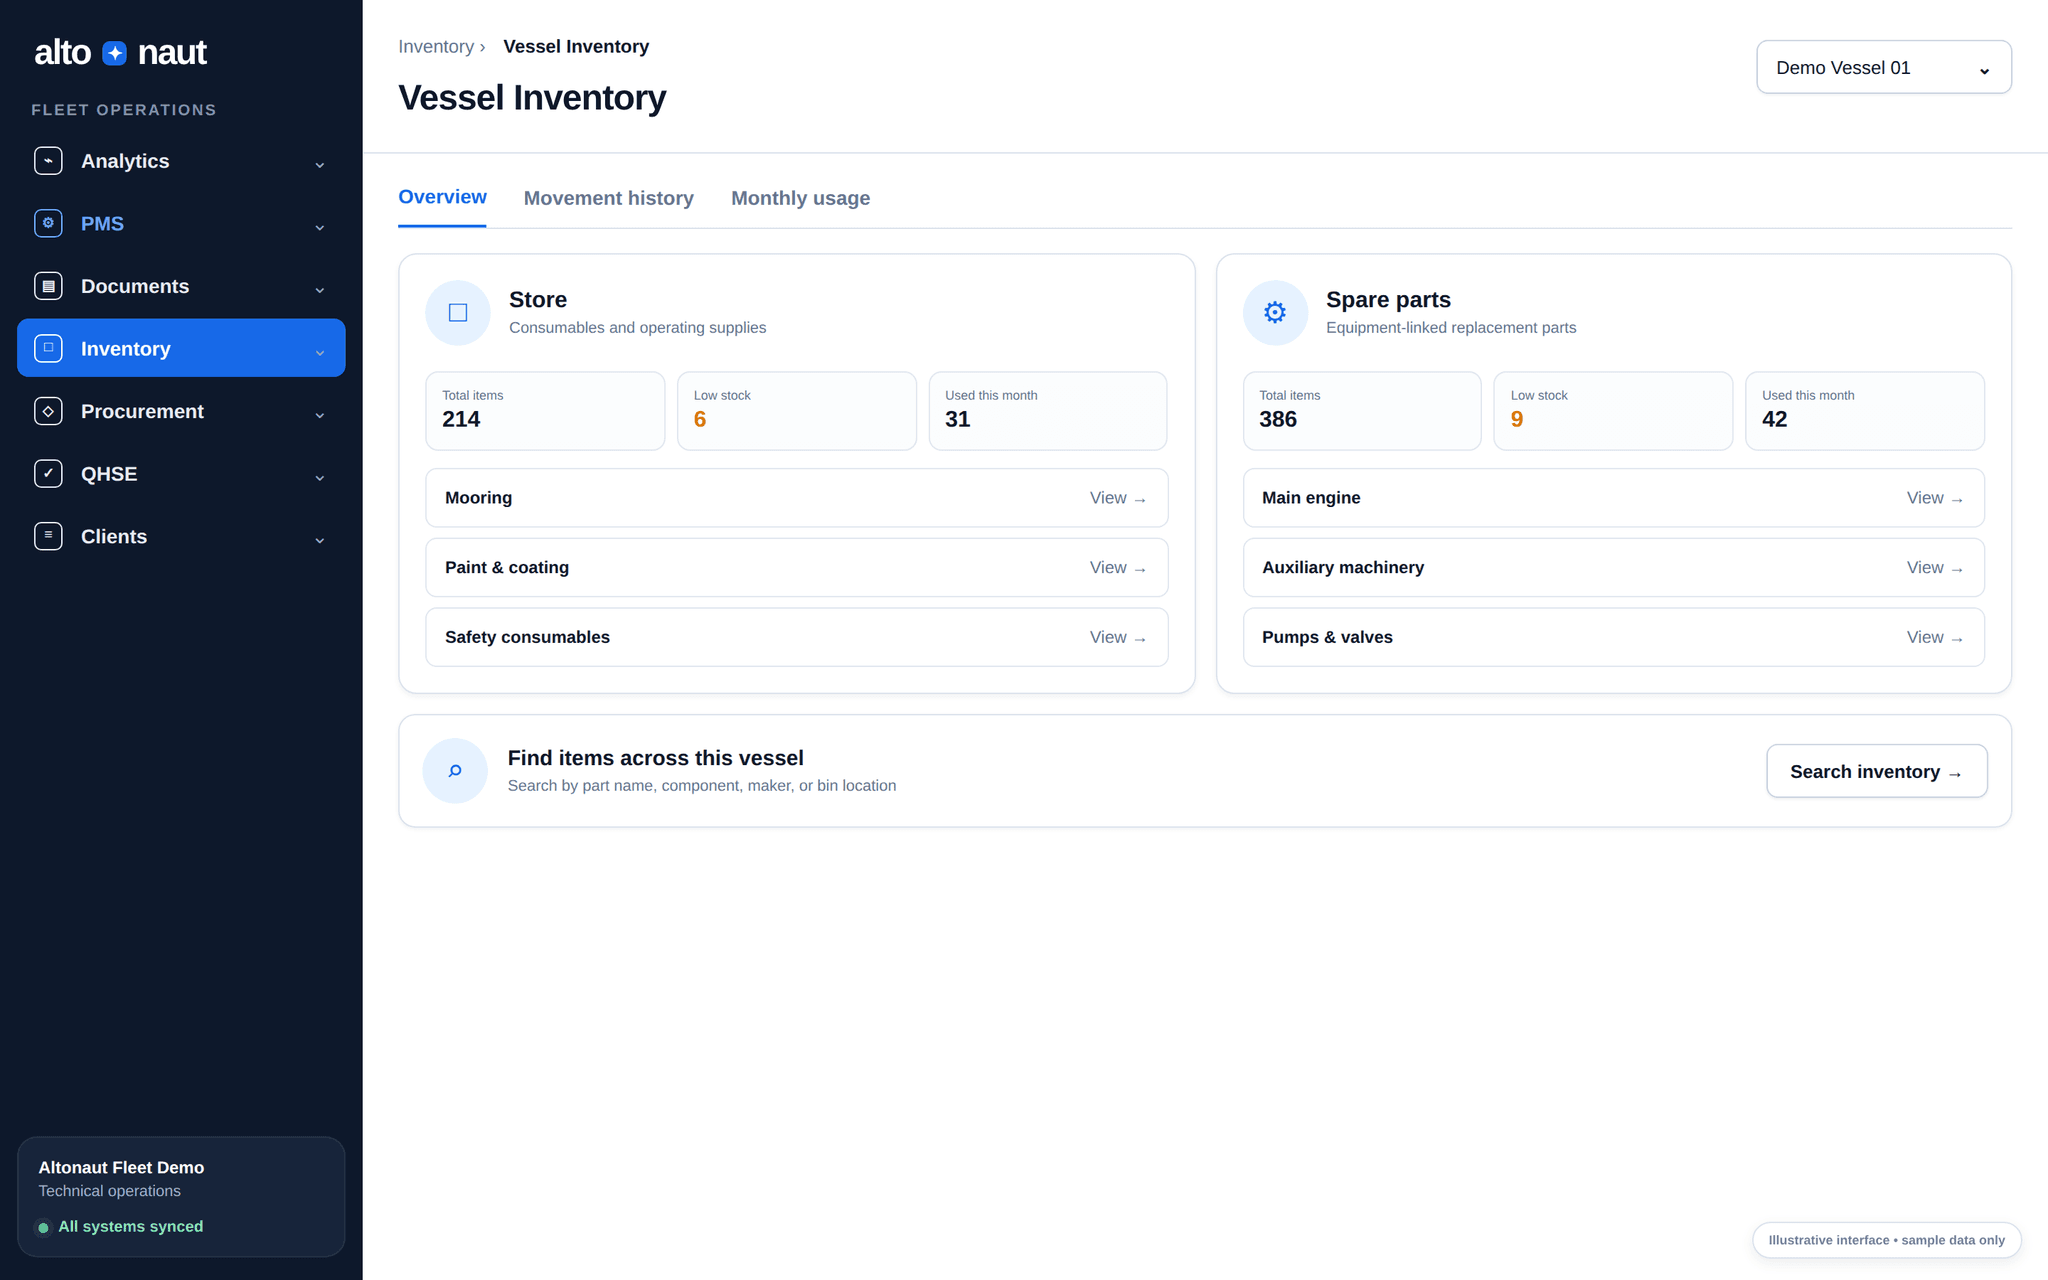Click the green synced status dot
The width and height of the screenshot is (2048, 1280).
point(43,1228)
